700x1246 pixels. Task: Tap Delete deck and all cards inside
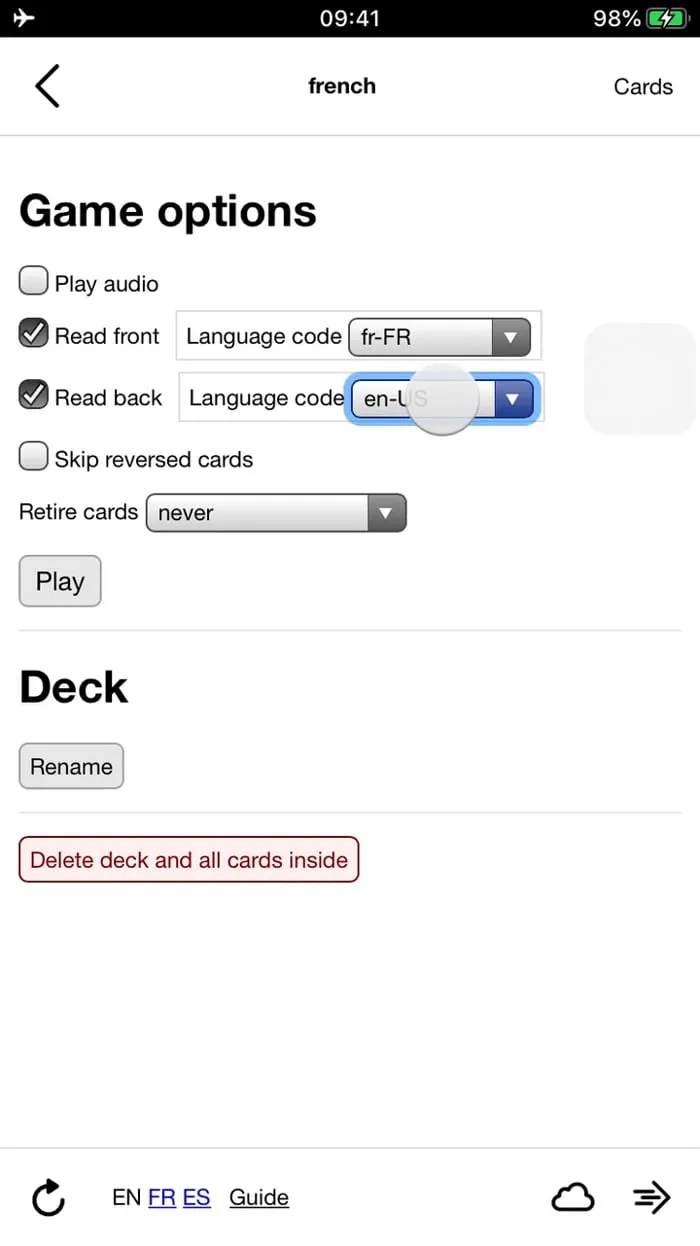coord(188,859)
